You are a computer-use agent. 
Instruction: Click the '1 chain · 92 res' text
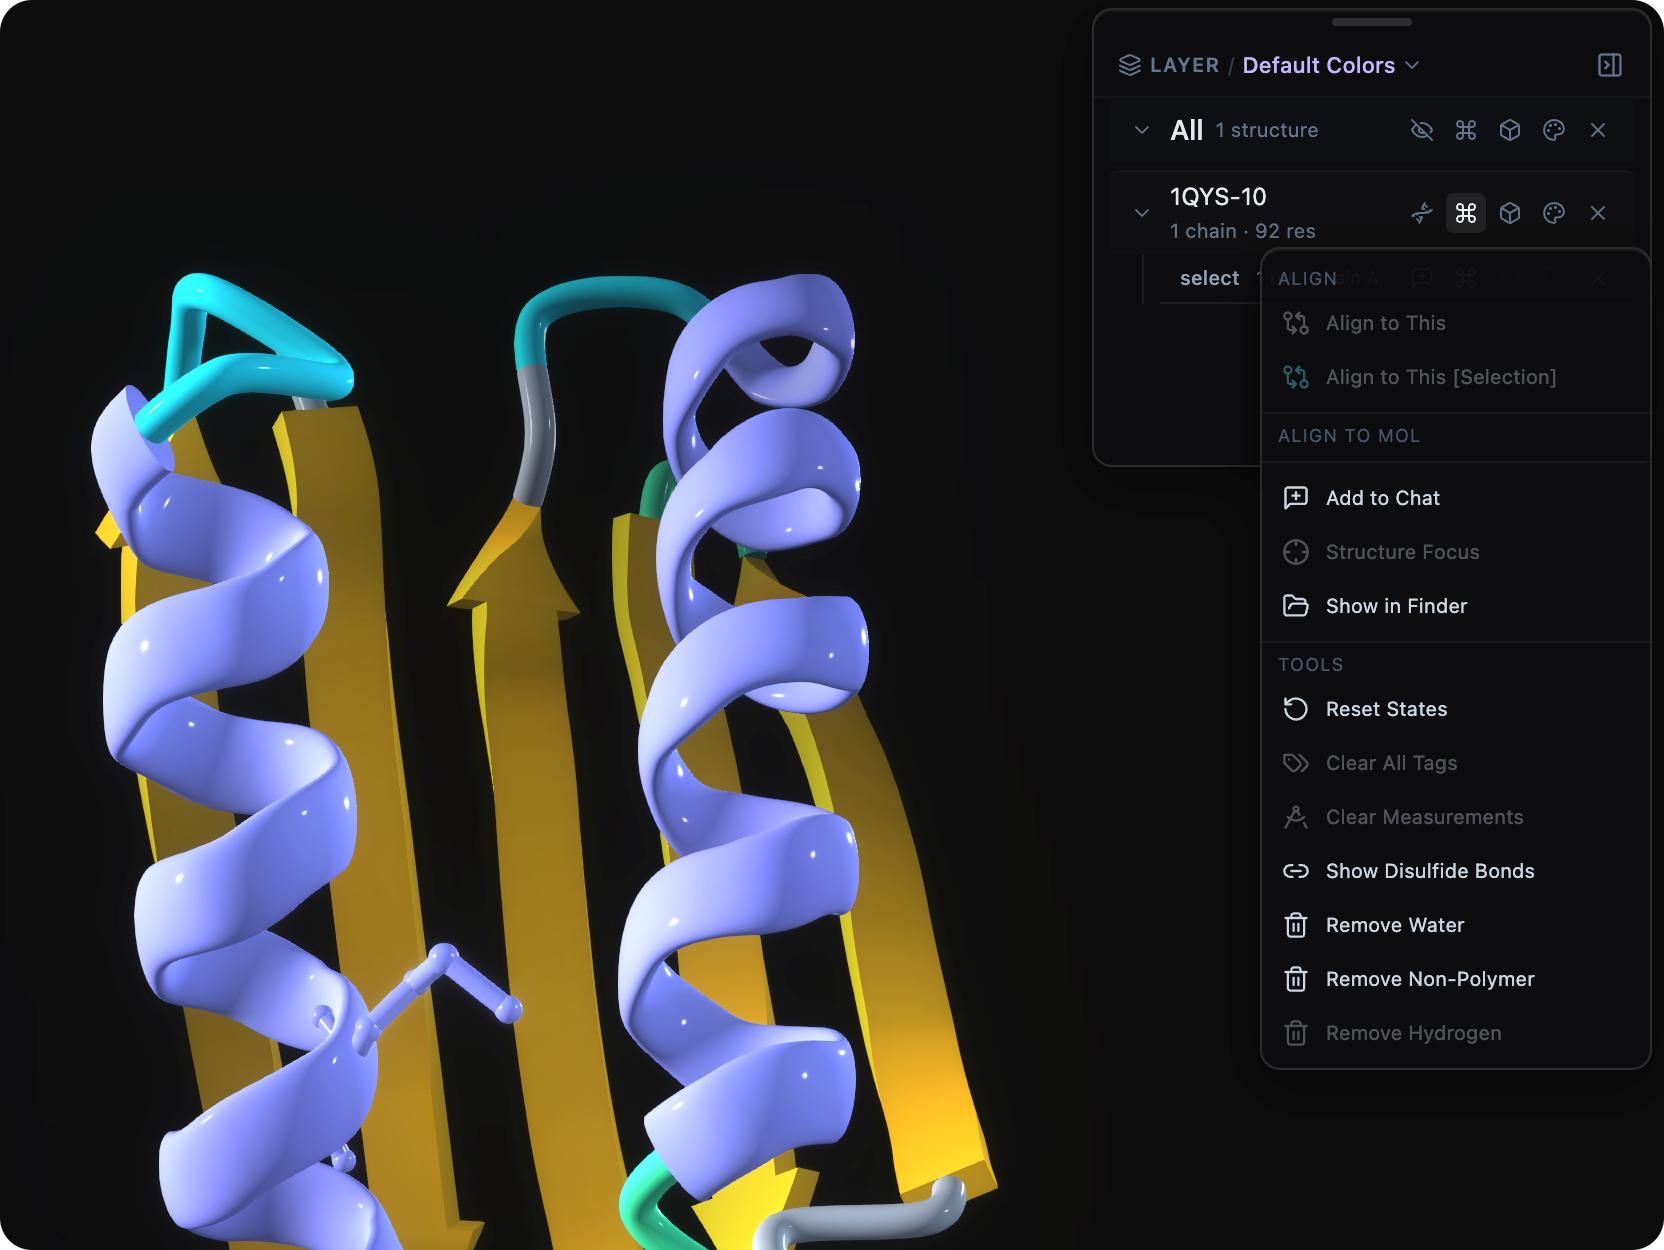pos(1243,231)
